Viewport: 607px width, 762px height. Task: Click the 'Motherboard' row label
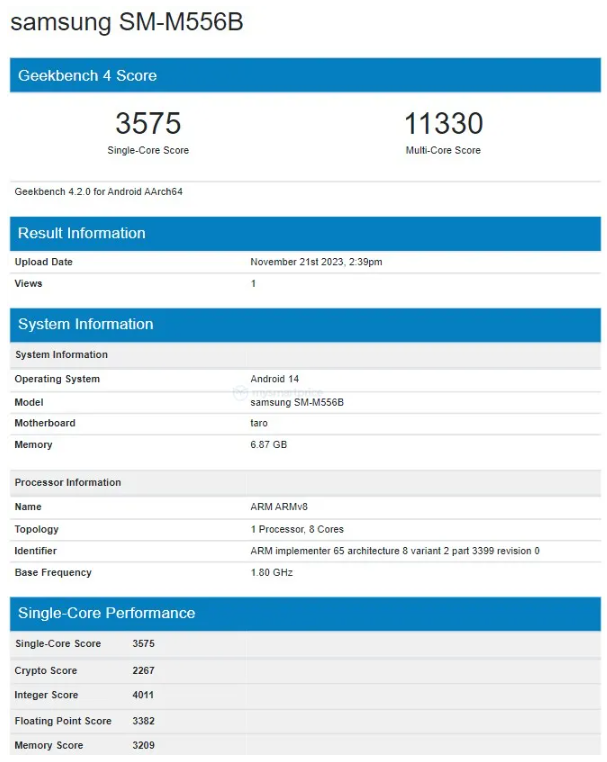pos(45,423)
